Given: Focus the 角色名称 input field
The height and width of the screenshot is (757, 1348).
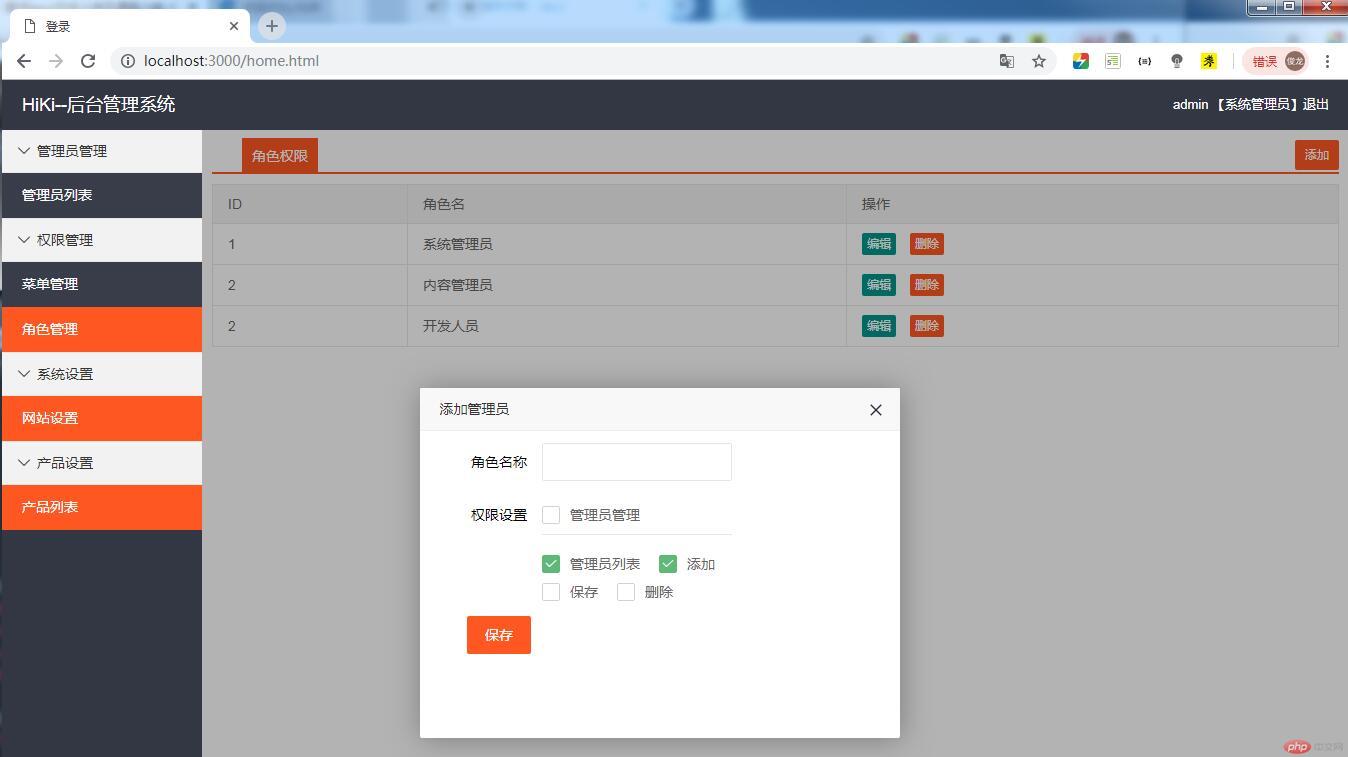Looking at the screenshot, I should (x=637, y=462).
